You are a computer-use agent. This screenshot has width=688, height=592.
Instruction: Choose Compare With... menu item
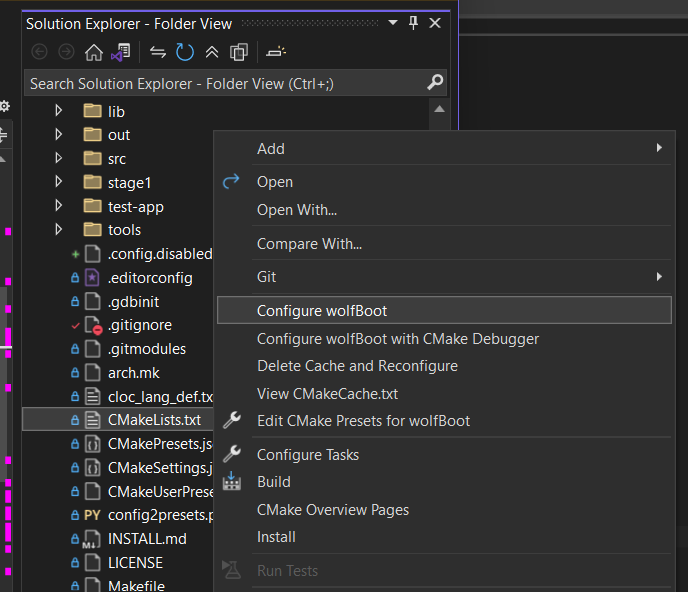click(444, 244)
